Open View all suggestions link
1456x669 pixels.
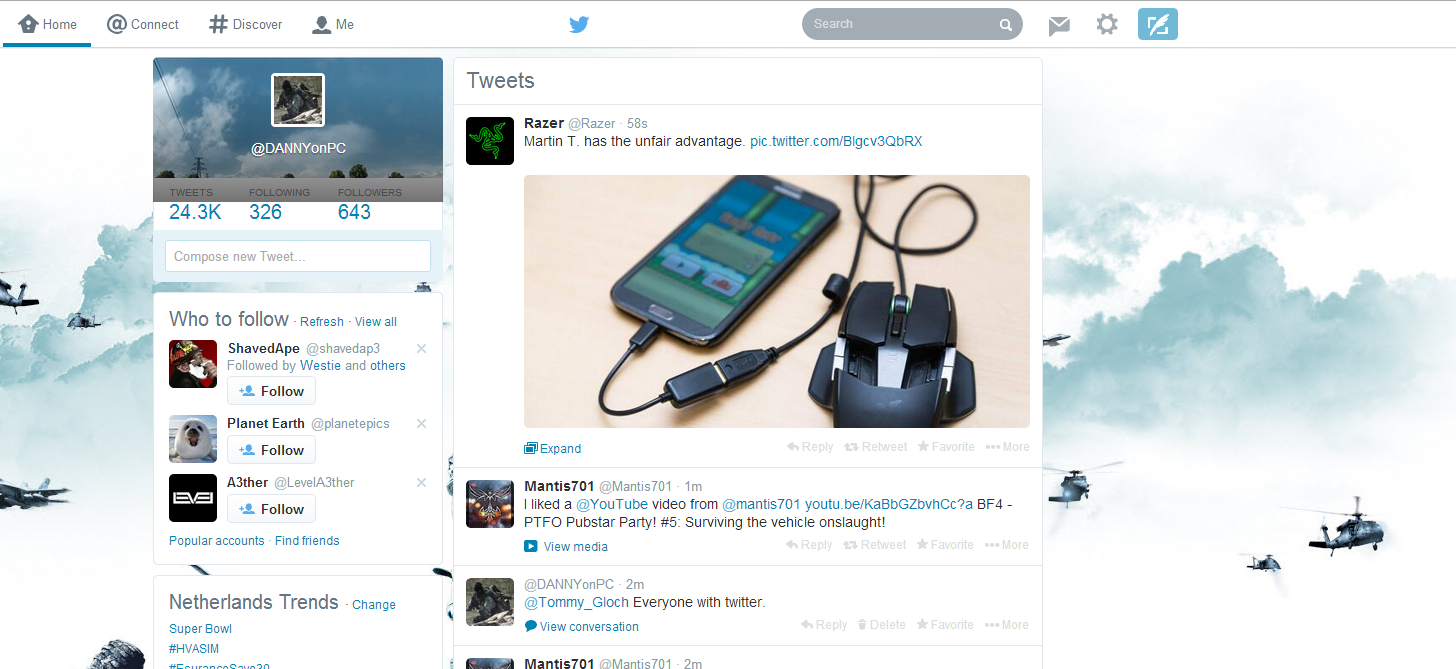click(x=376, y=322)
